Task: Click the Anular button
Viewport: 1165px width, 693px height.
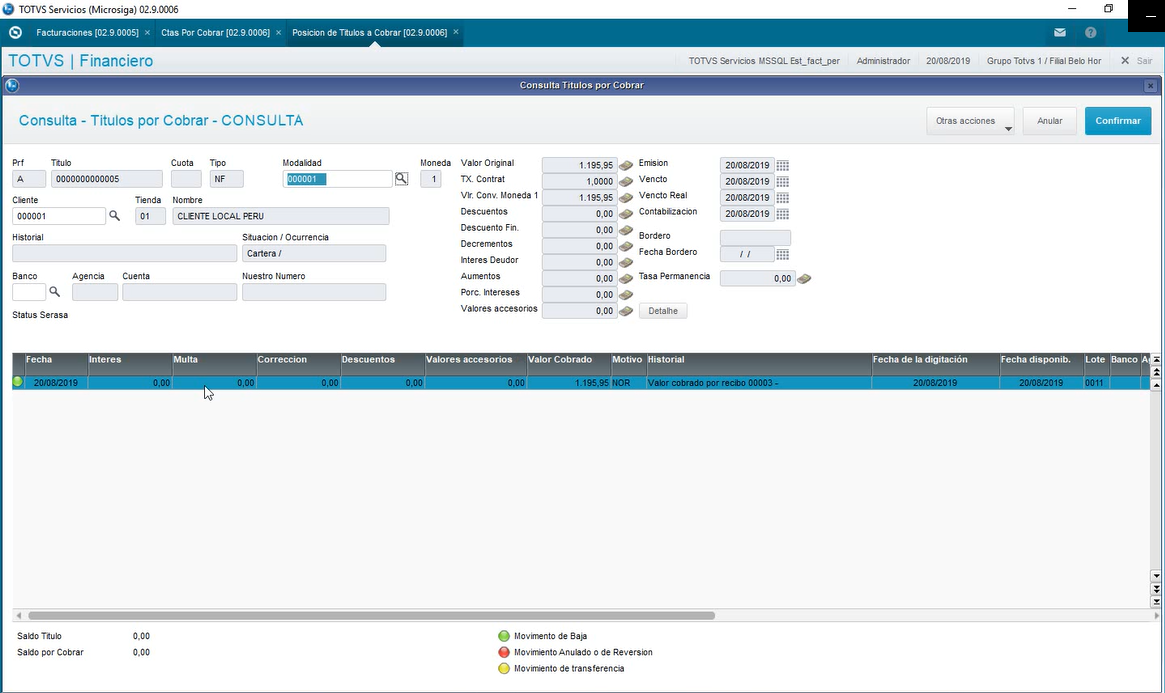Action: [1049, 121]
